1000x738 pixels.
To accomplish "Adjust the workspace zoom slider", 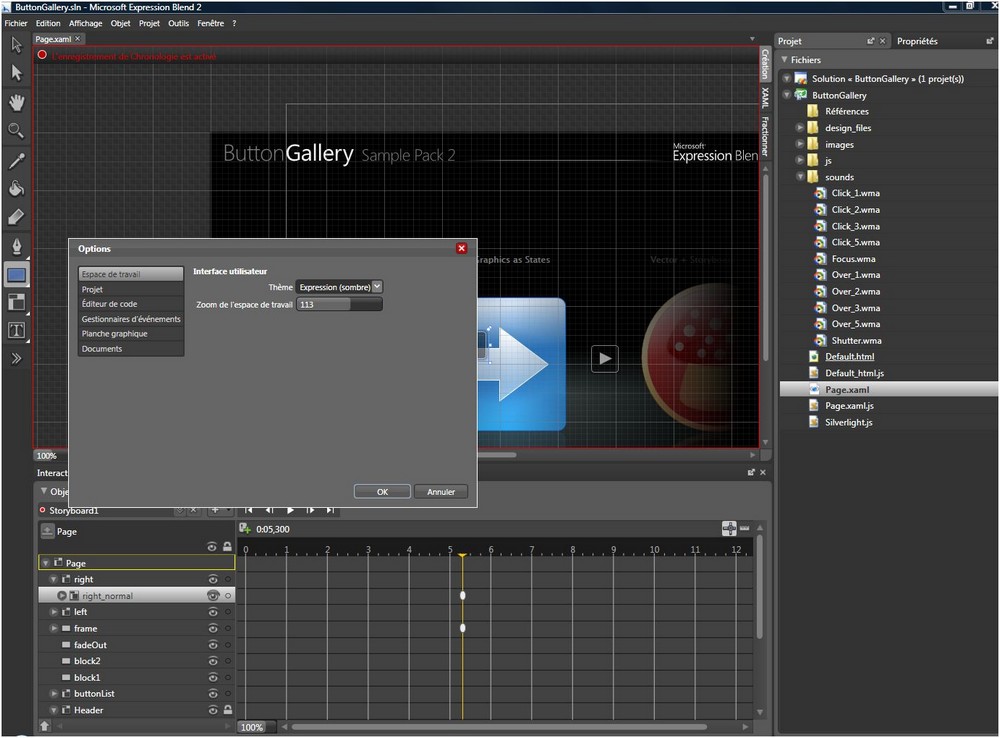I will point(339,304).
